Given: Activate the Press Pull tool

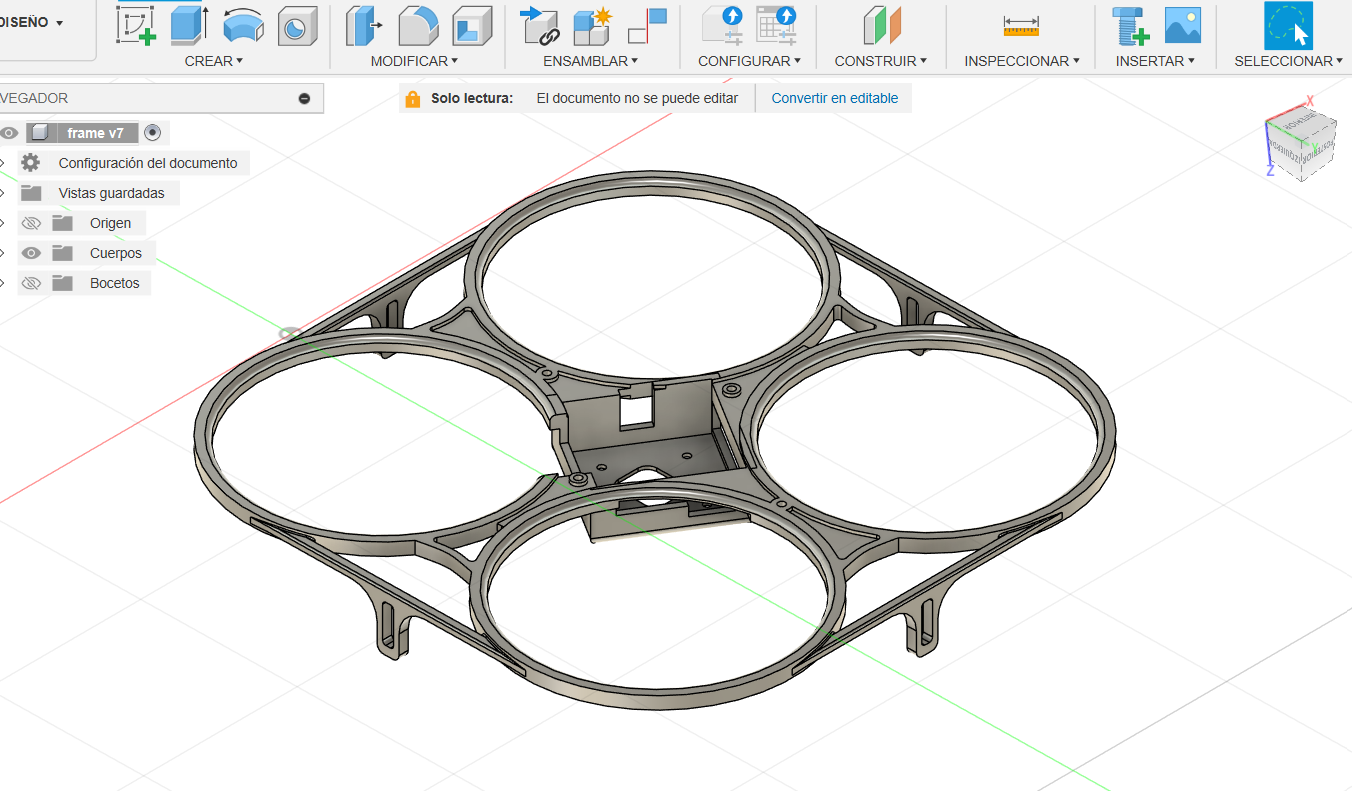Looking at the screenshot, I should point(364,25).
